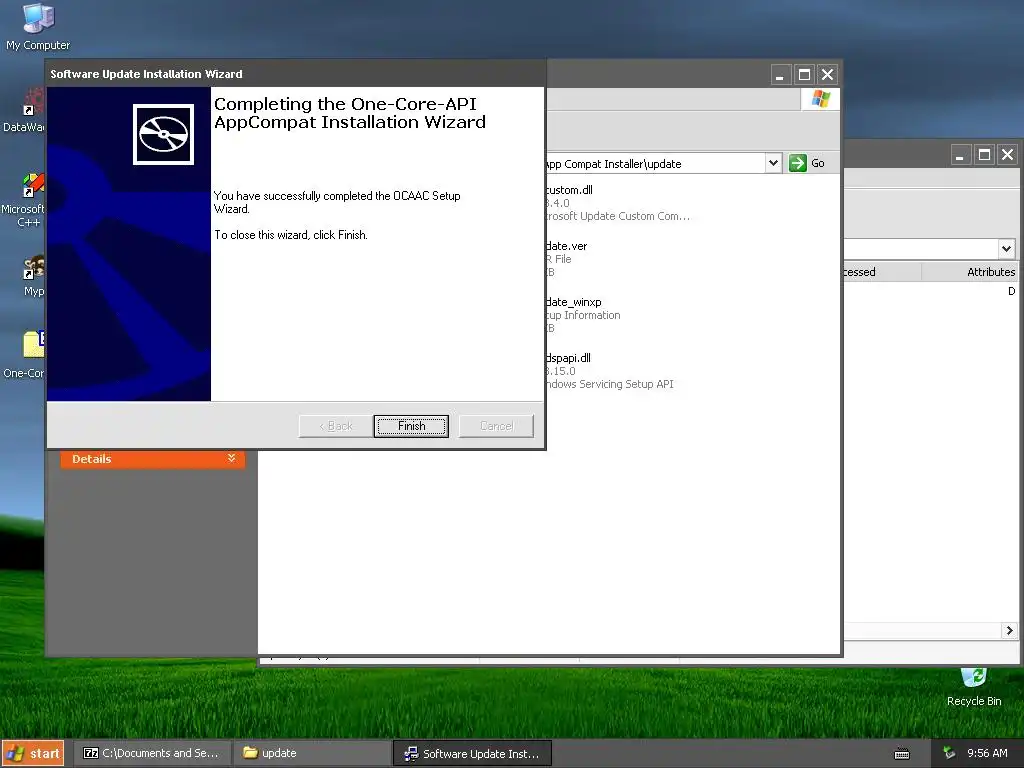Open the dropdown in the 7-Zip window
This screenshot has height=768, width=1024.
pyautogui.click(x=1006, y=248)
